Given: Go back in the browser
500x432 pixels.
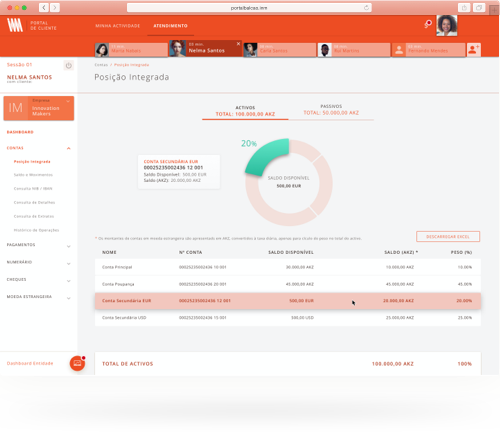Looking at the screenshot, I should coord(44,7).
